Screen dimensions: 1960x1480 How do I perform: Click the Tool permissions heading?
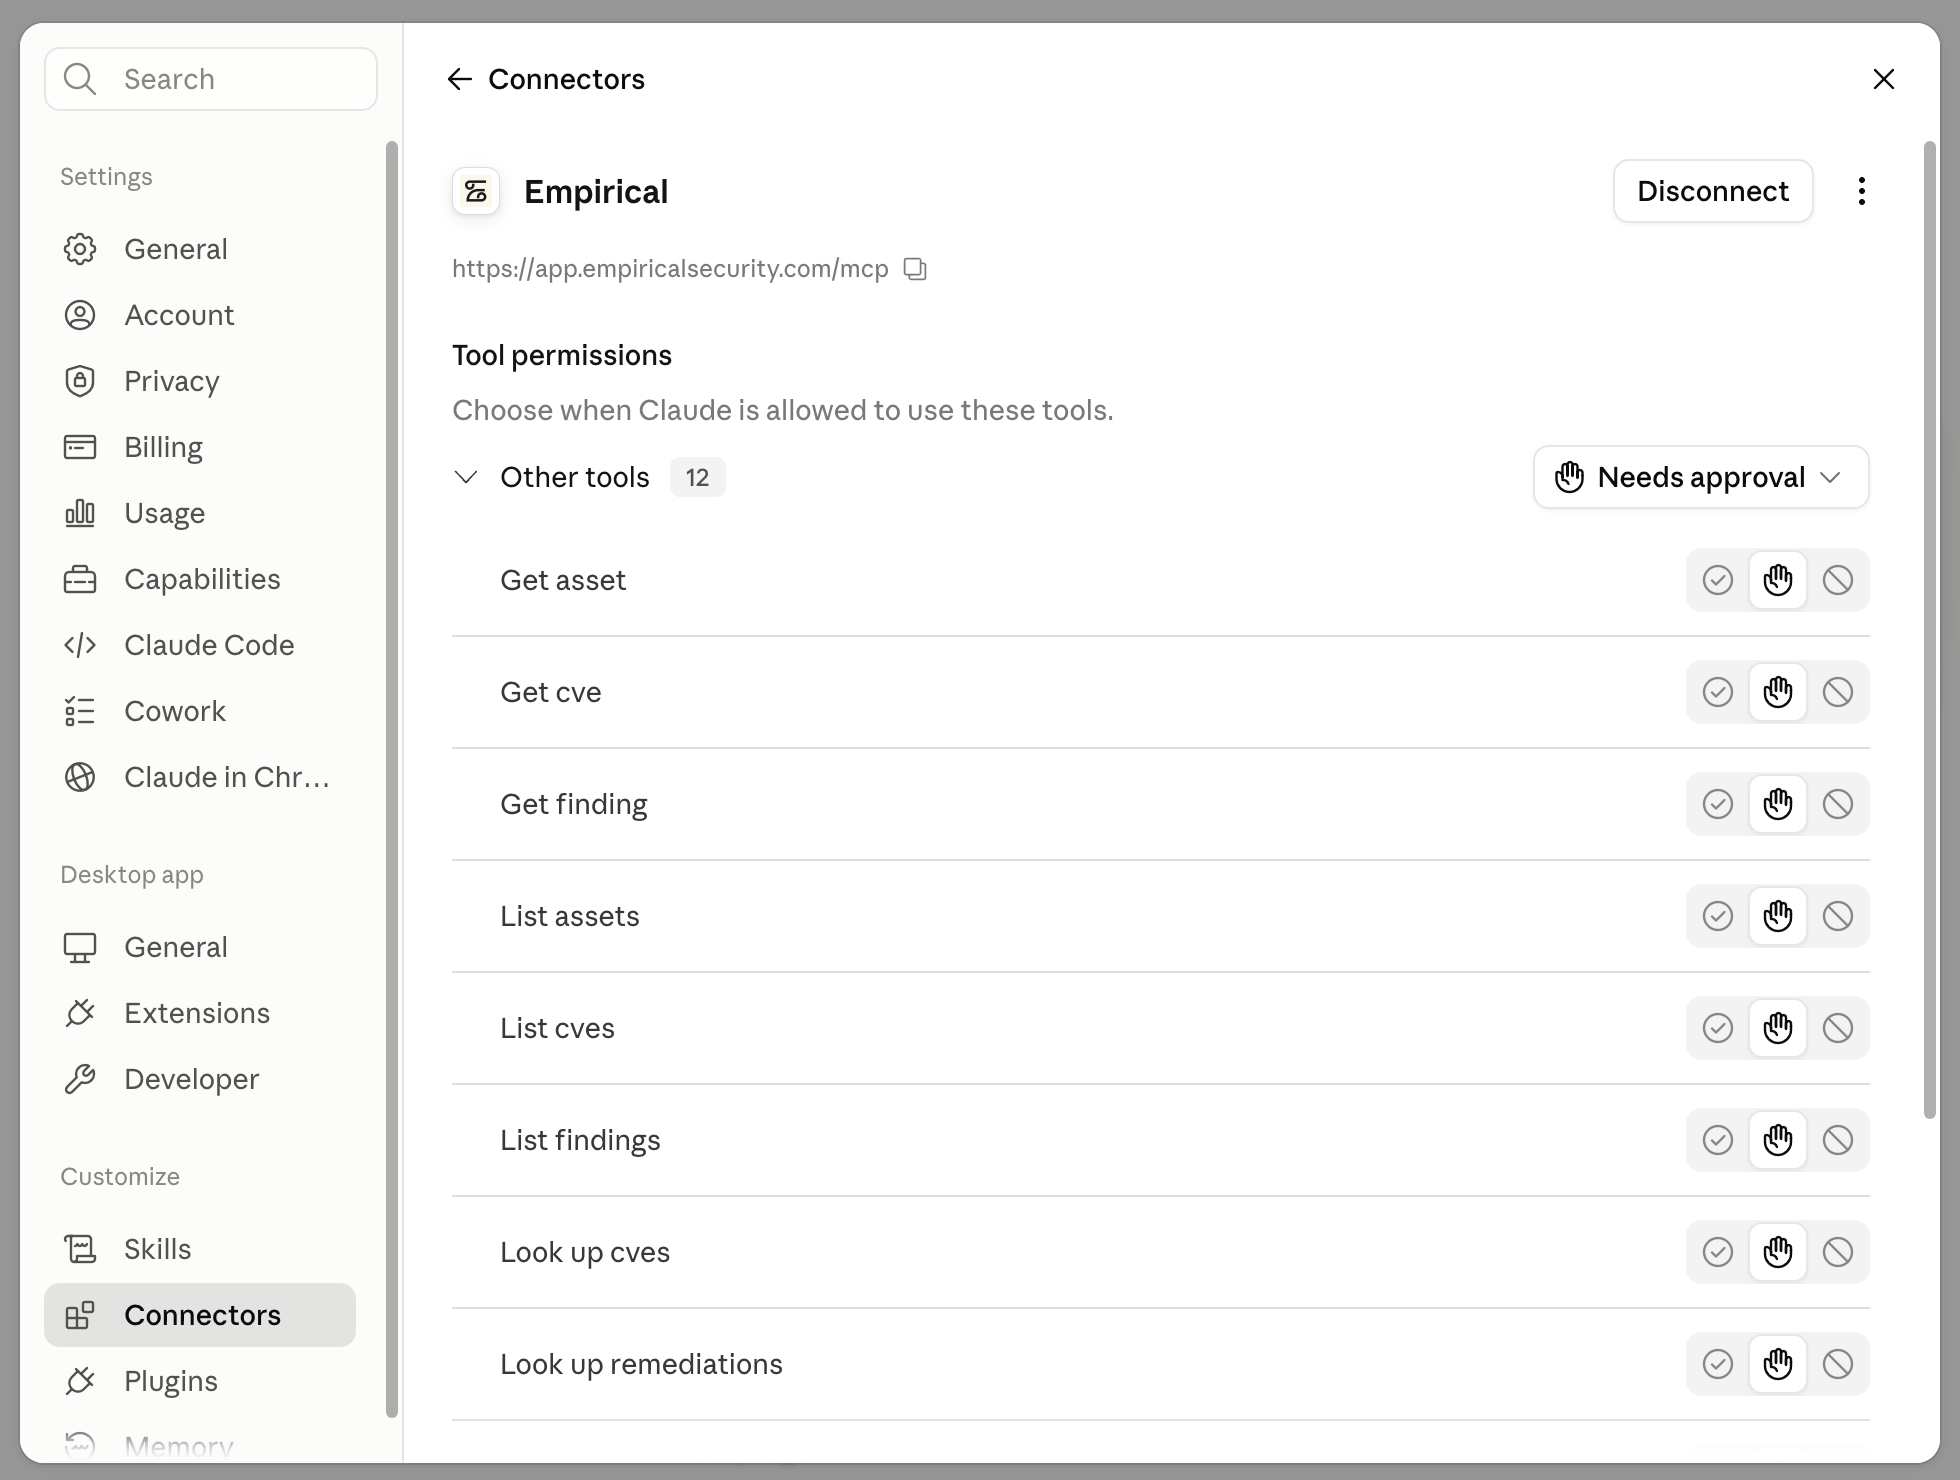[x=562, y=355]
